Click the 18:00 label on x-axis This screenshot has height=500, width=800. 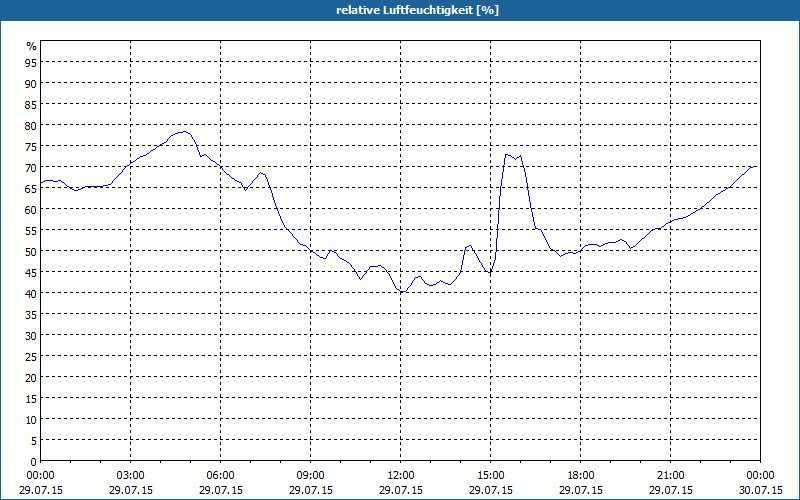581,475
